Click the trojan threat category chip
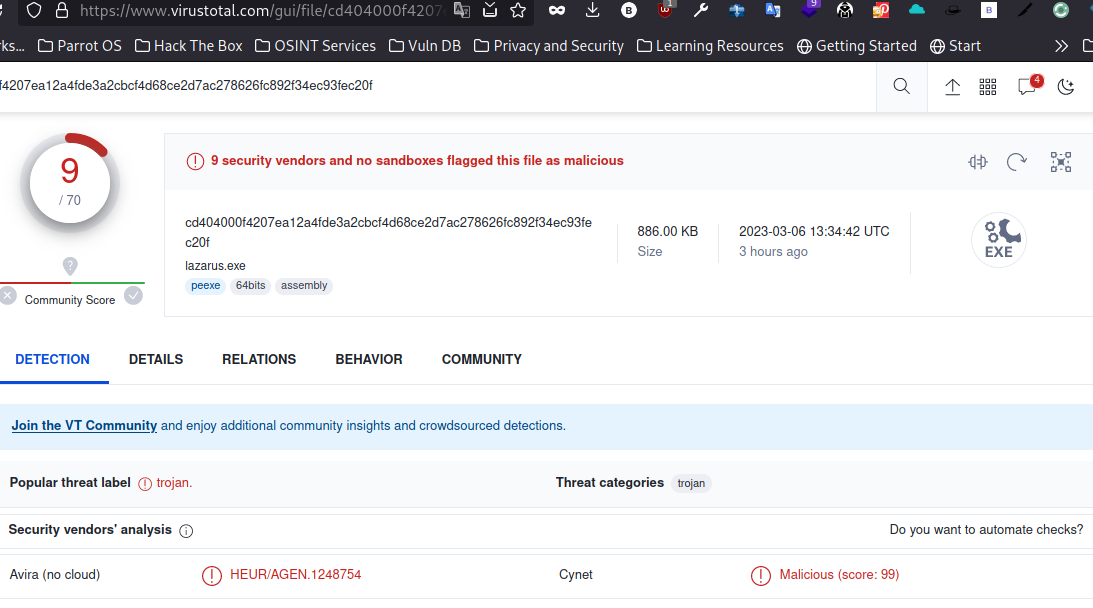Screen dimensions: 1093x608 point(691,483)
